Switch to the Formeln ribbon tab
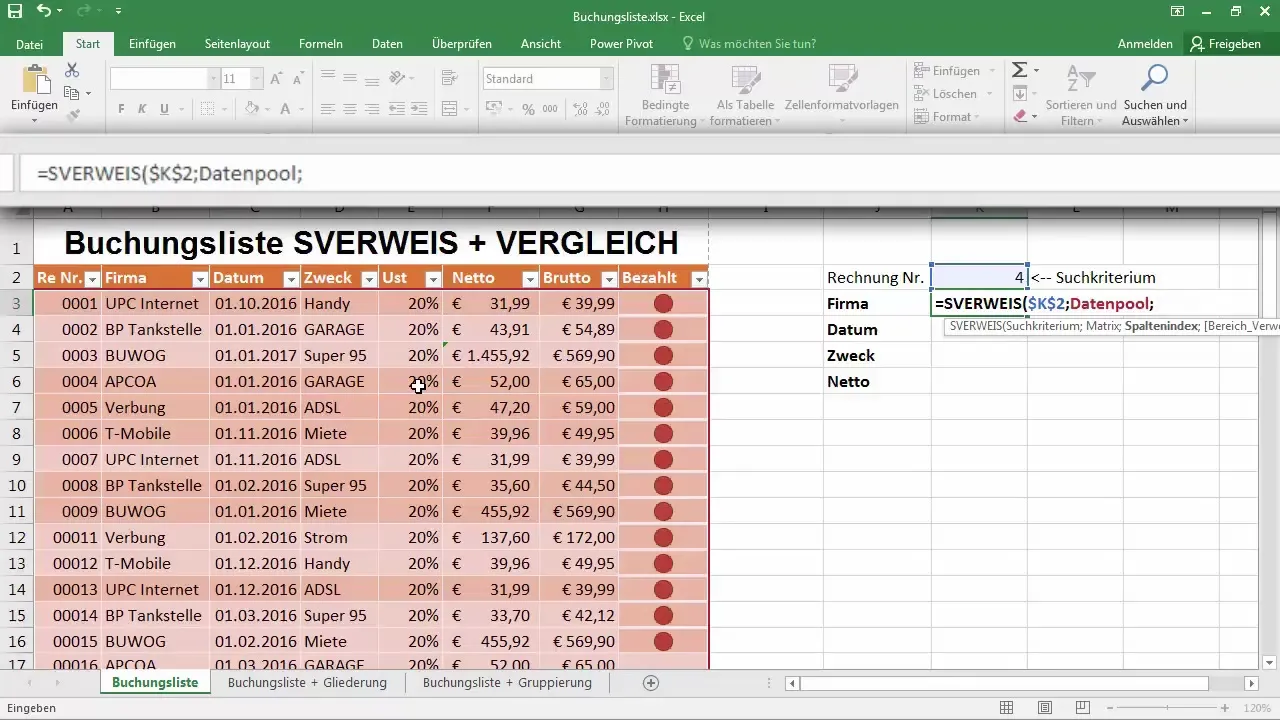 pos(321,44)
